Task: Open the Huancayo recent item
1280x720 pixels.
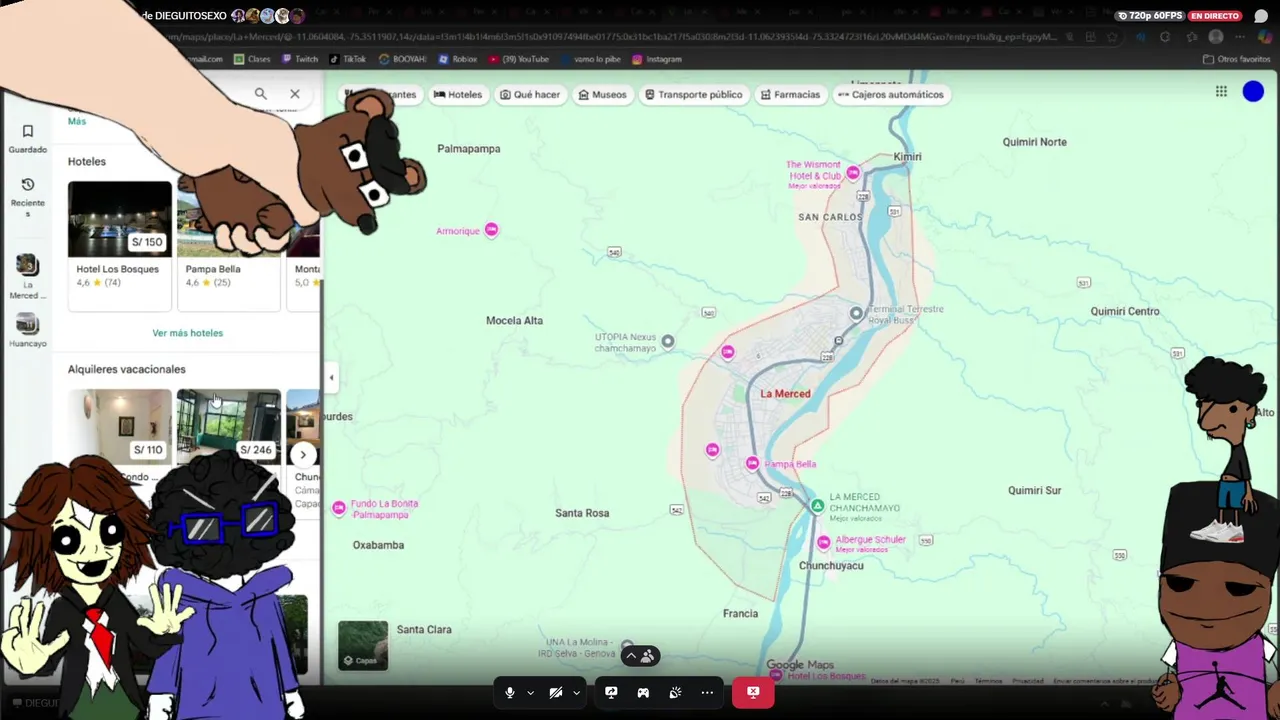Action: 28,330
